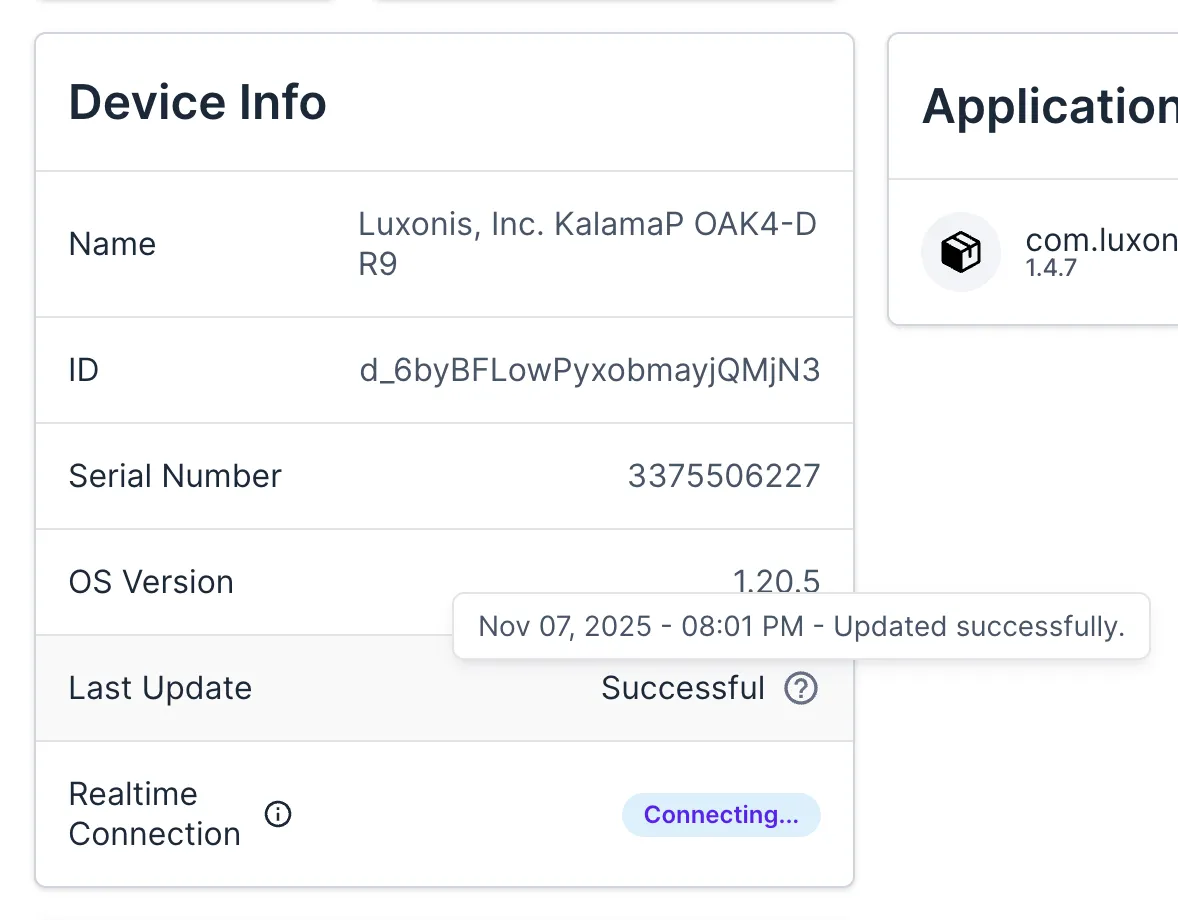Click the OS version value 1.20.5
Screen dimensions: 1178x920
pos(776,580)
